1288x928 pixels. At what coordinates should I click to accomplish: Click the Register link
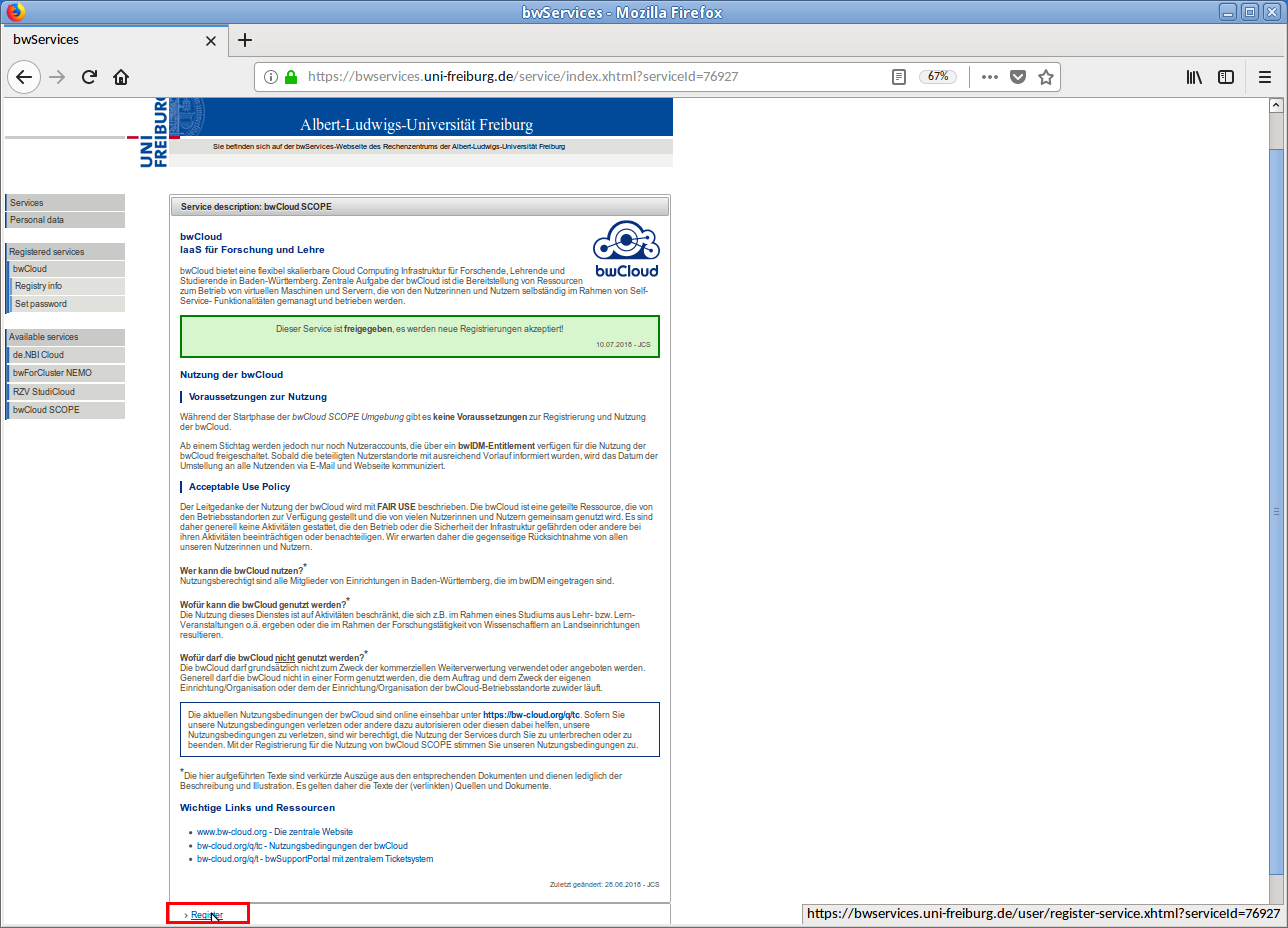pos(207,915)
